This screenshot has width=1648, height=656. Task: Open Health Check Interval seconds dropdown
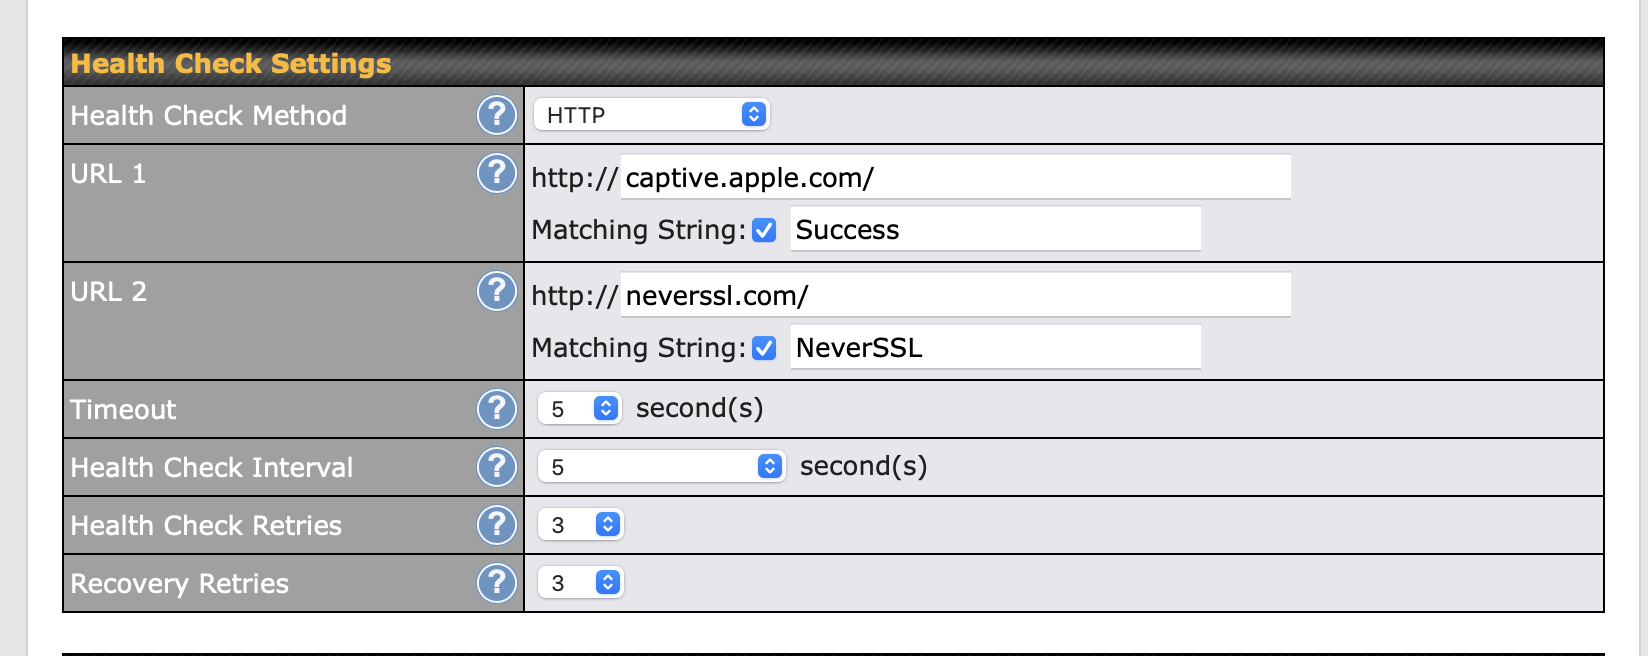(661, 467)
